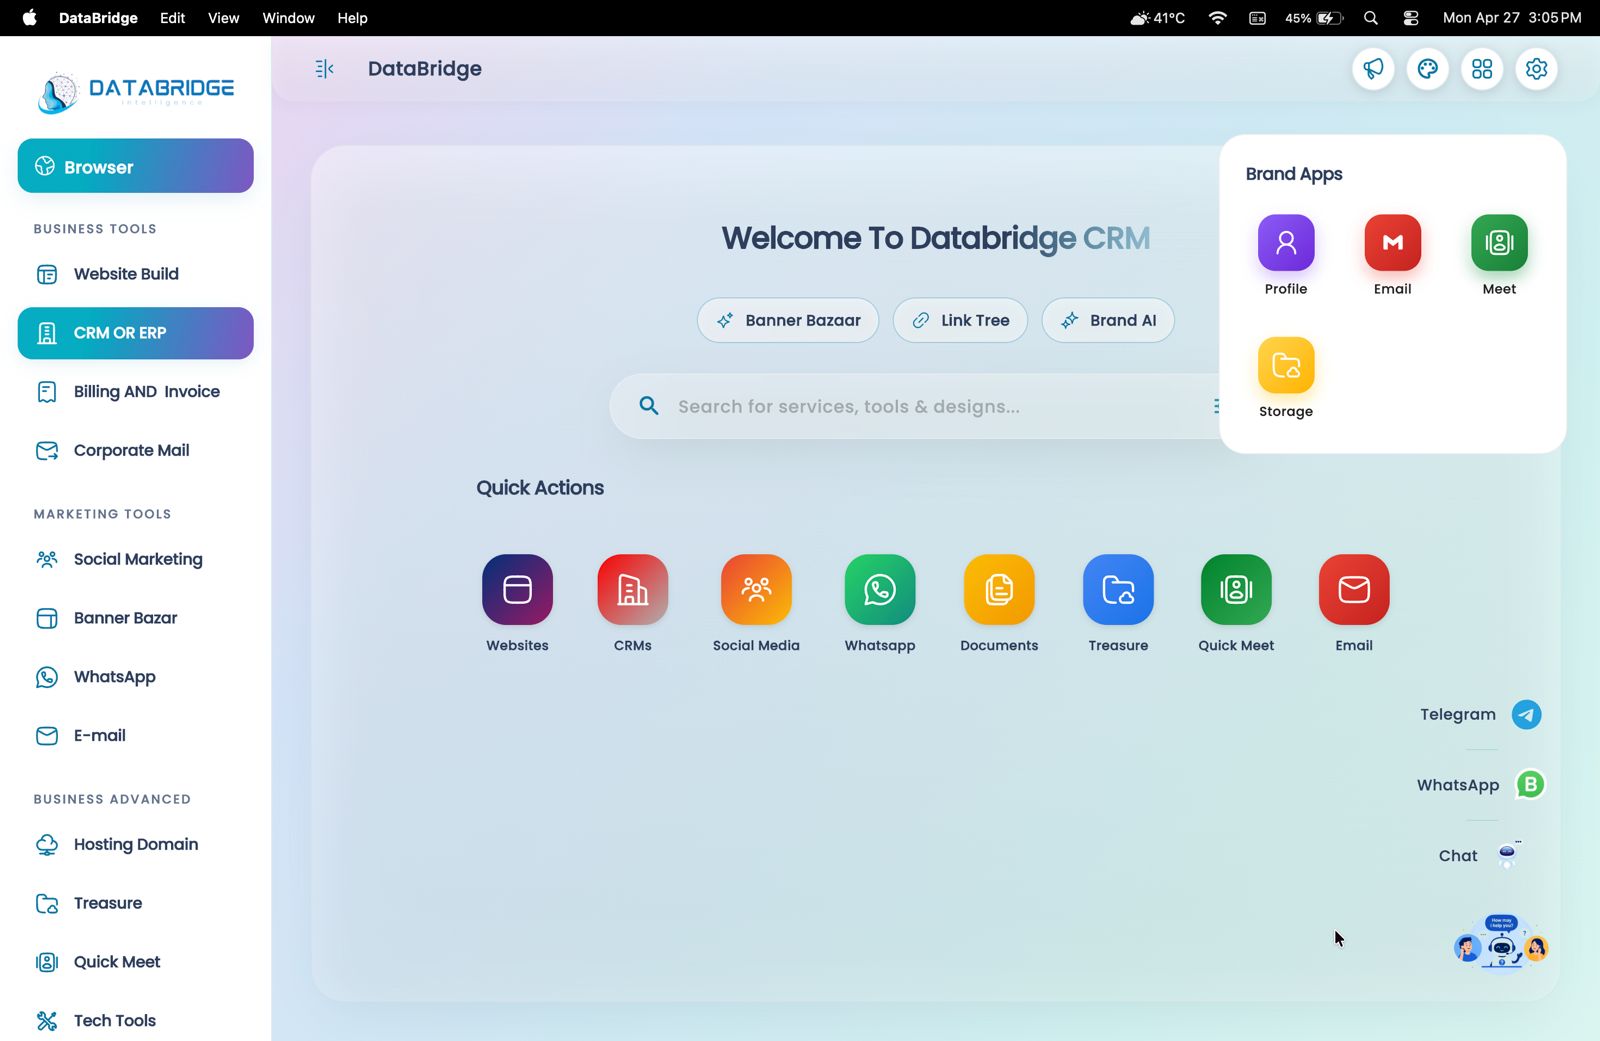Click the menu bar date and time
This screenshot has height=1041, width=1600.
(1512, 18)
